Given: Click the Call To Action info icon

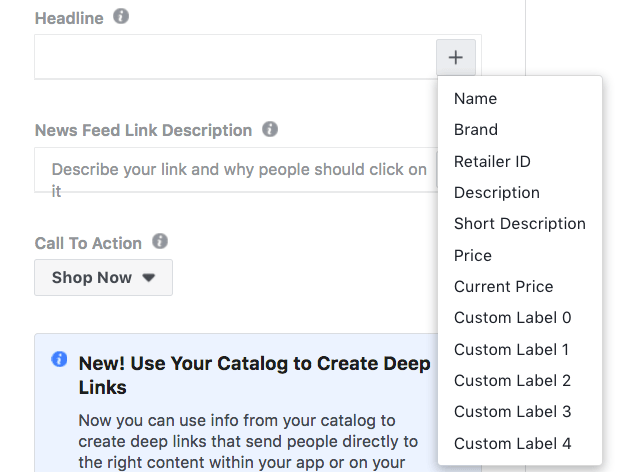Looking at the screenshot, I should [x=160, y=241].
